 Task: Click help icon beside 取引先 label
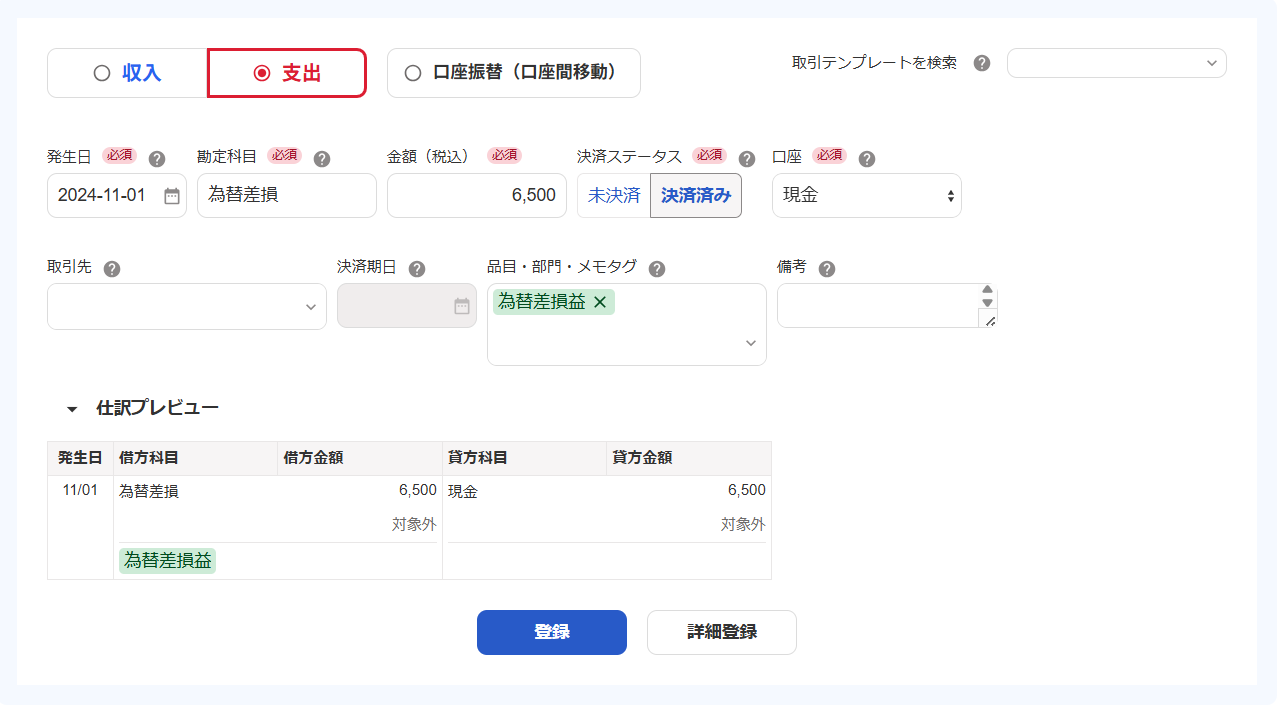[112, 269]
